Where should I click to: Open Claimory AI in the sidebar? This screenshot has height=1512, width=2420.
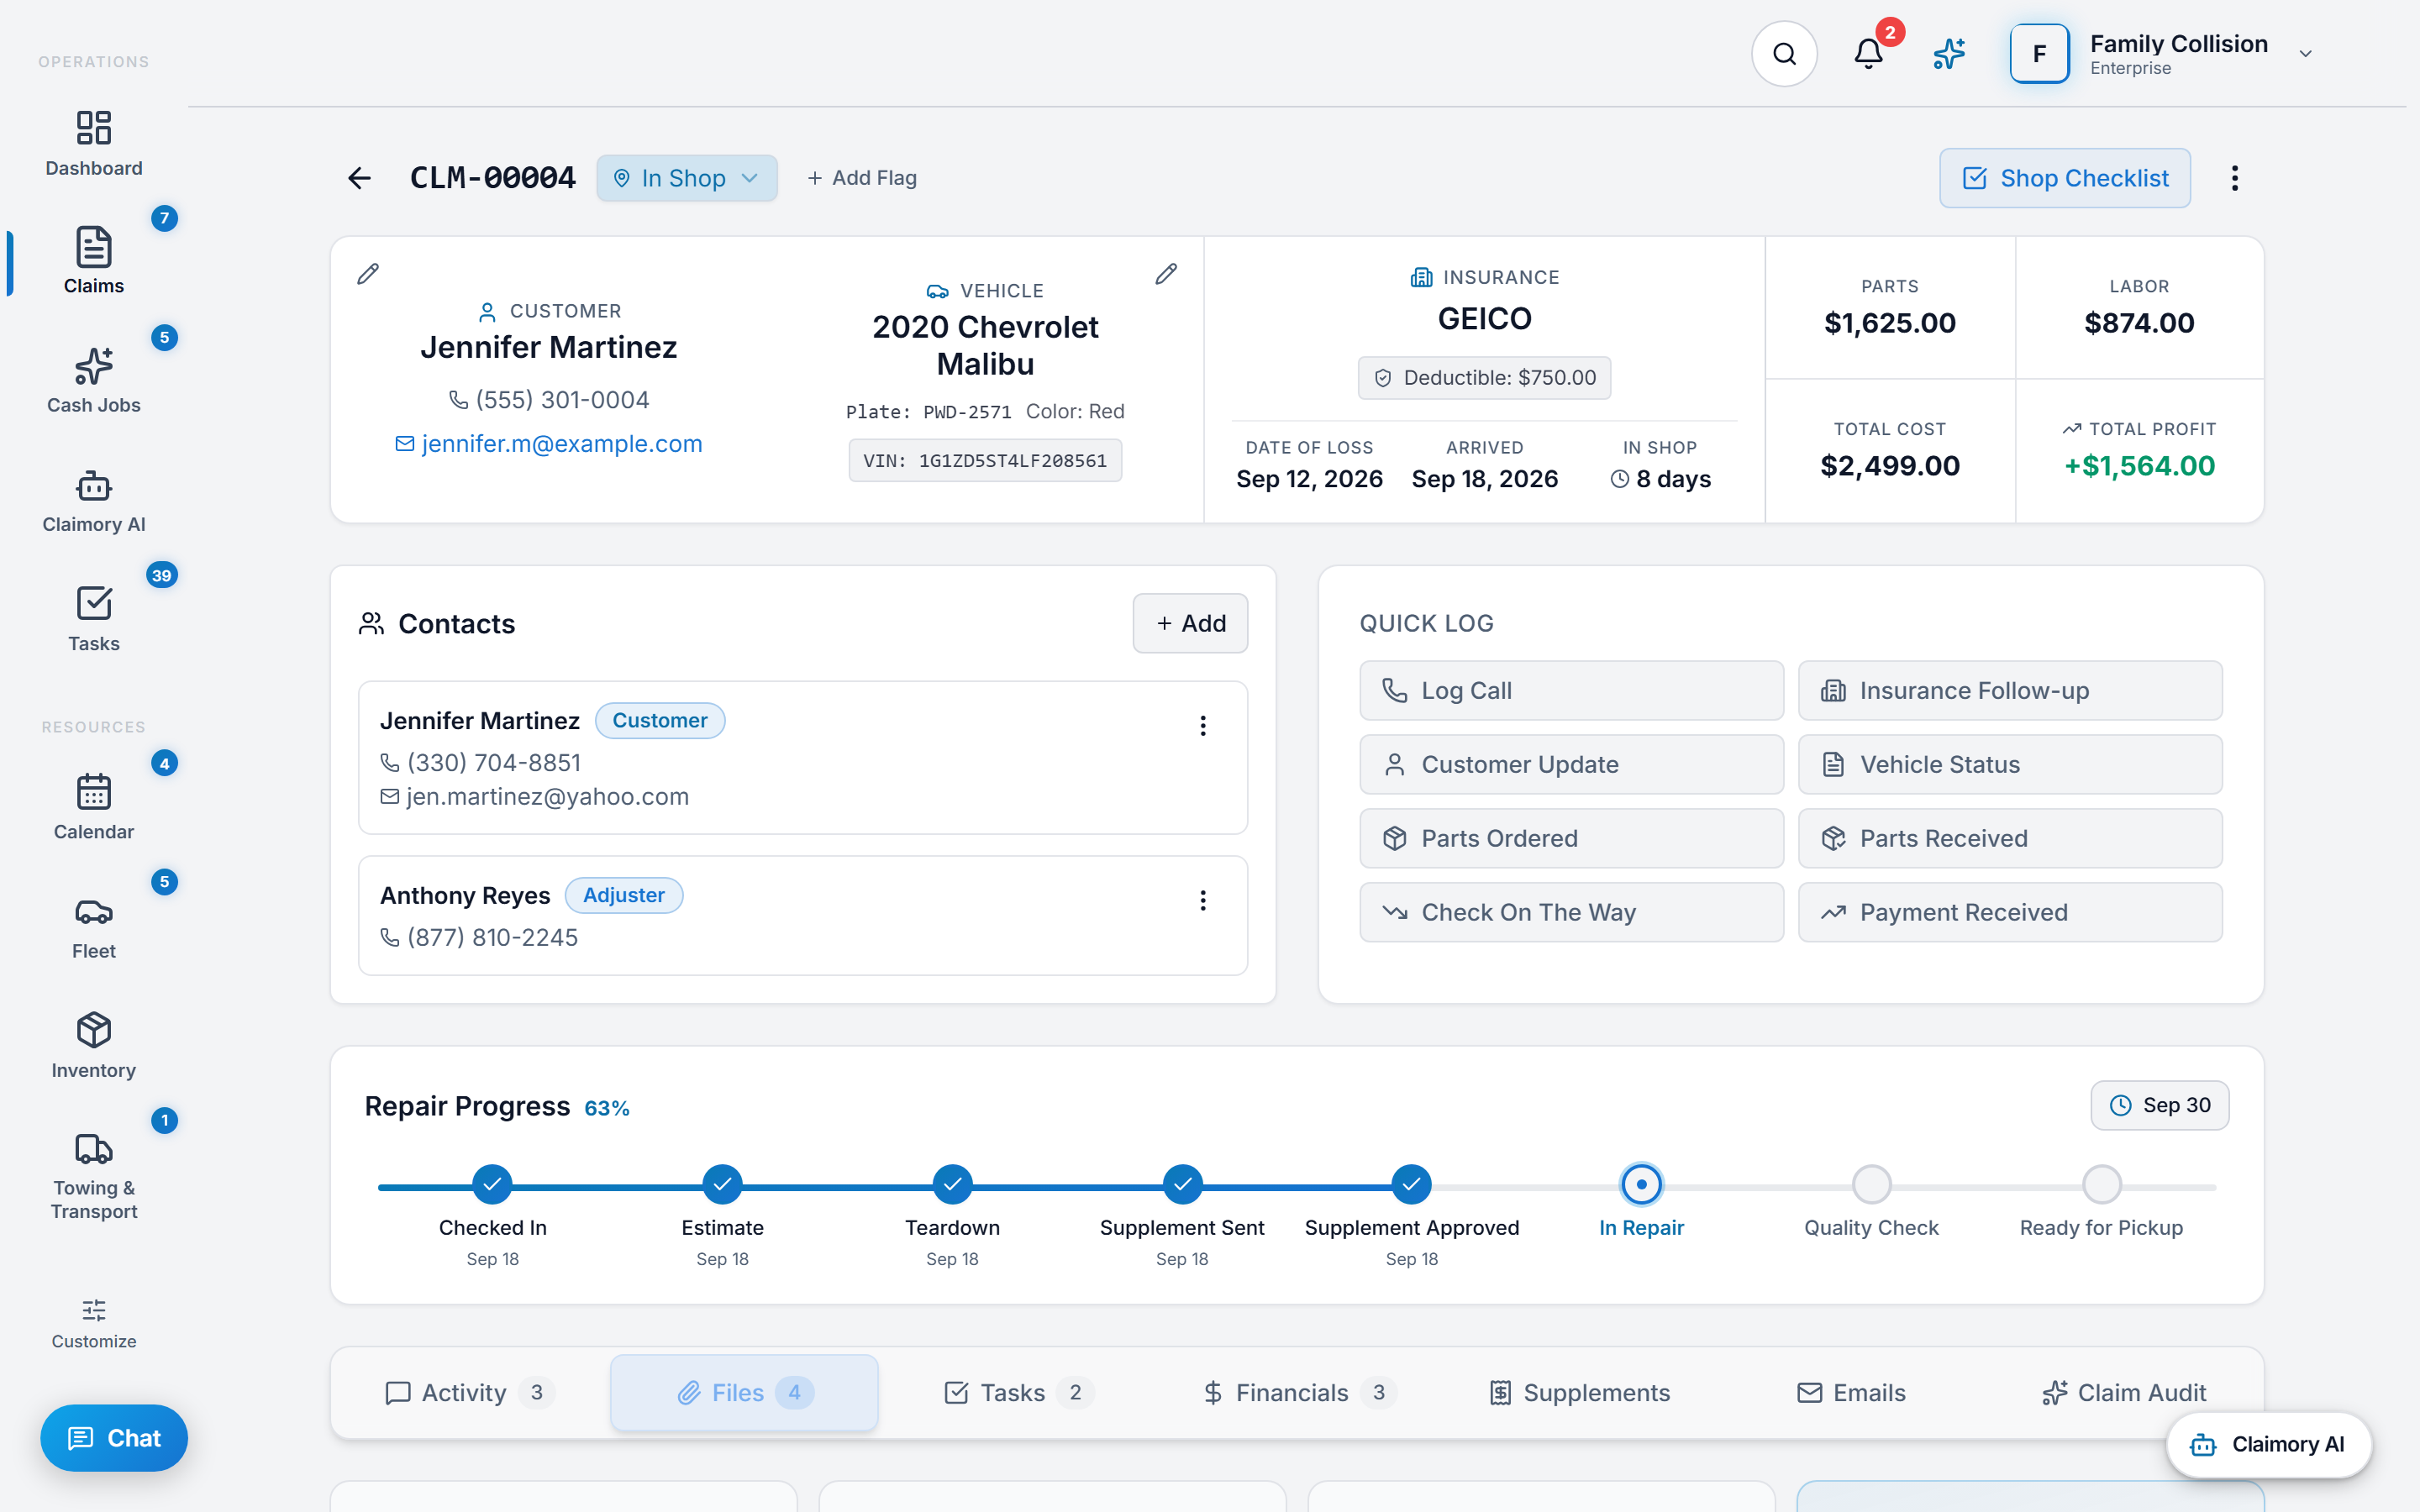click(93, 500)
